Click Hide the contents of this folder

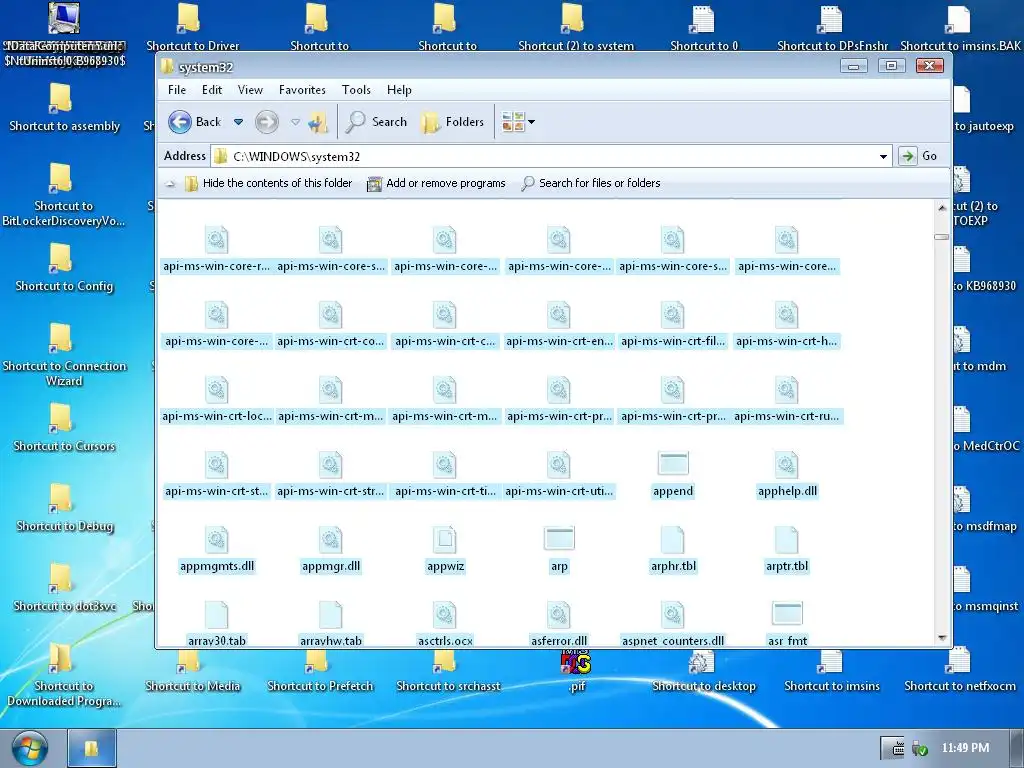point(268,183)
